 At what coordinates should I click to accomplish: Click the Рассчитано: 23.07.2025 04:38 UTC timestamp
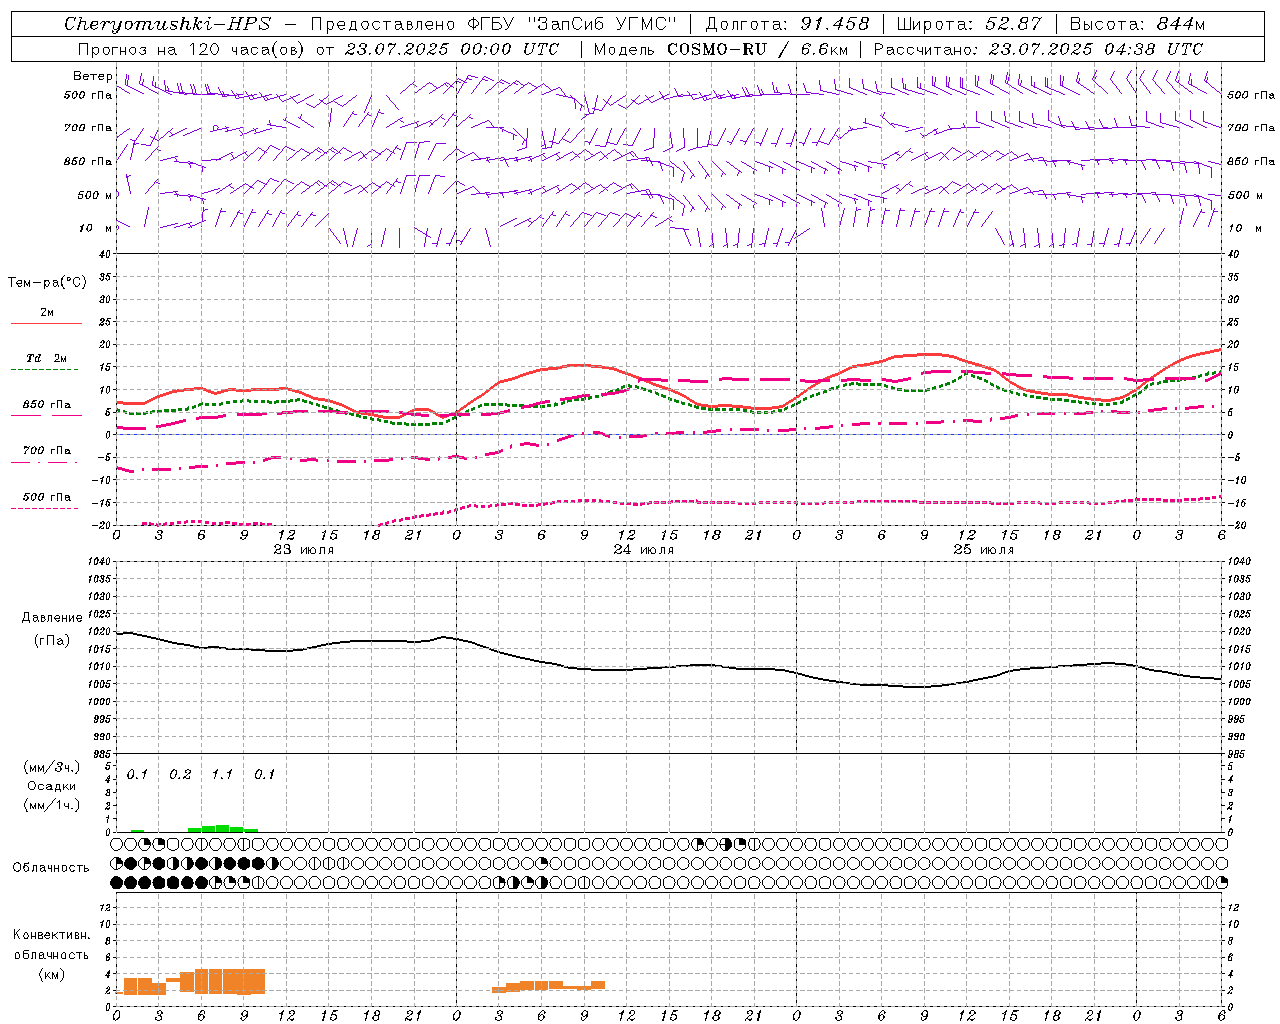(x=1038, y=49)
